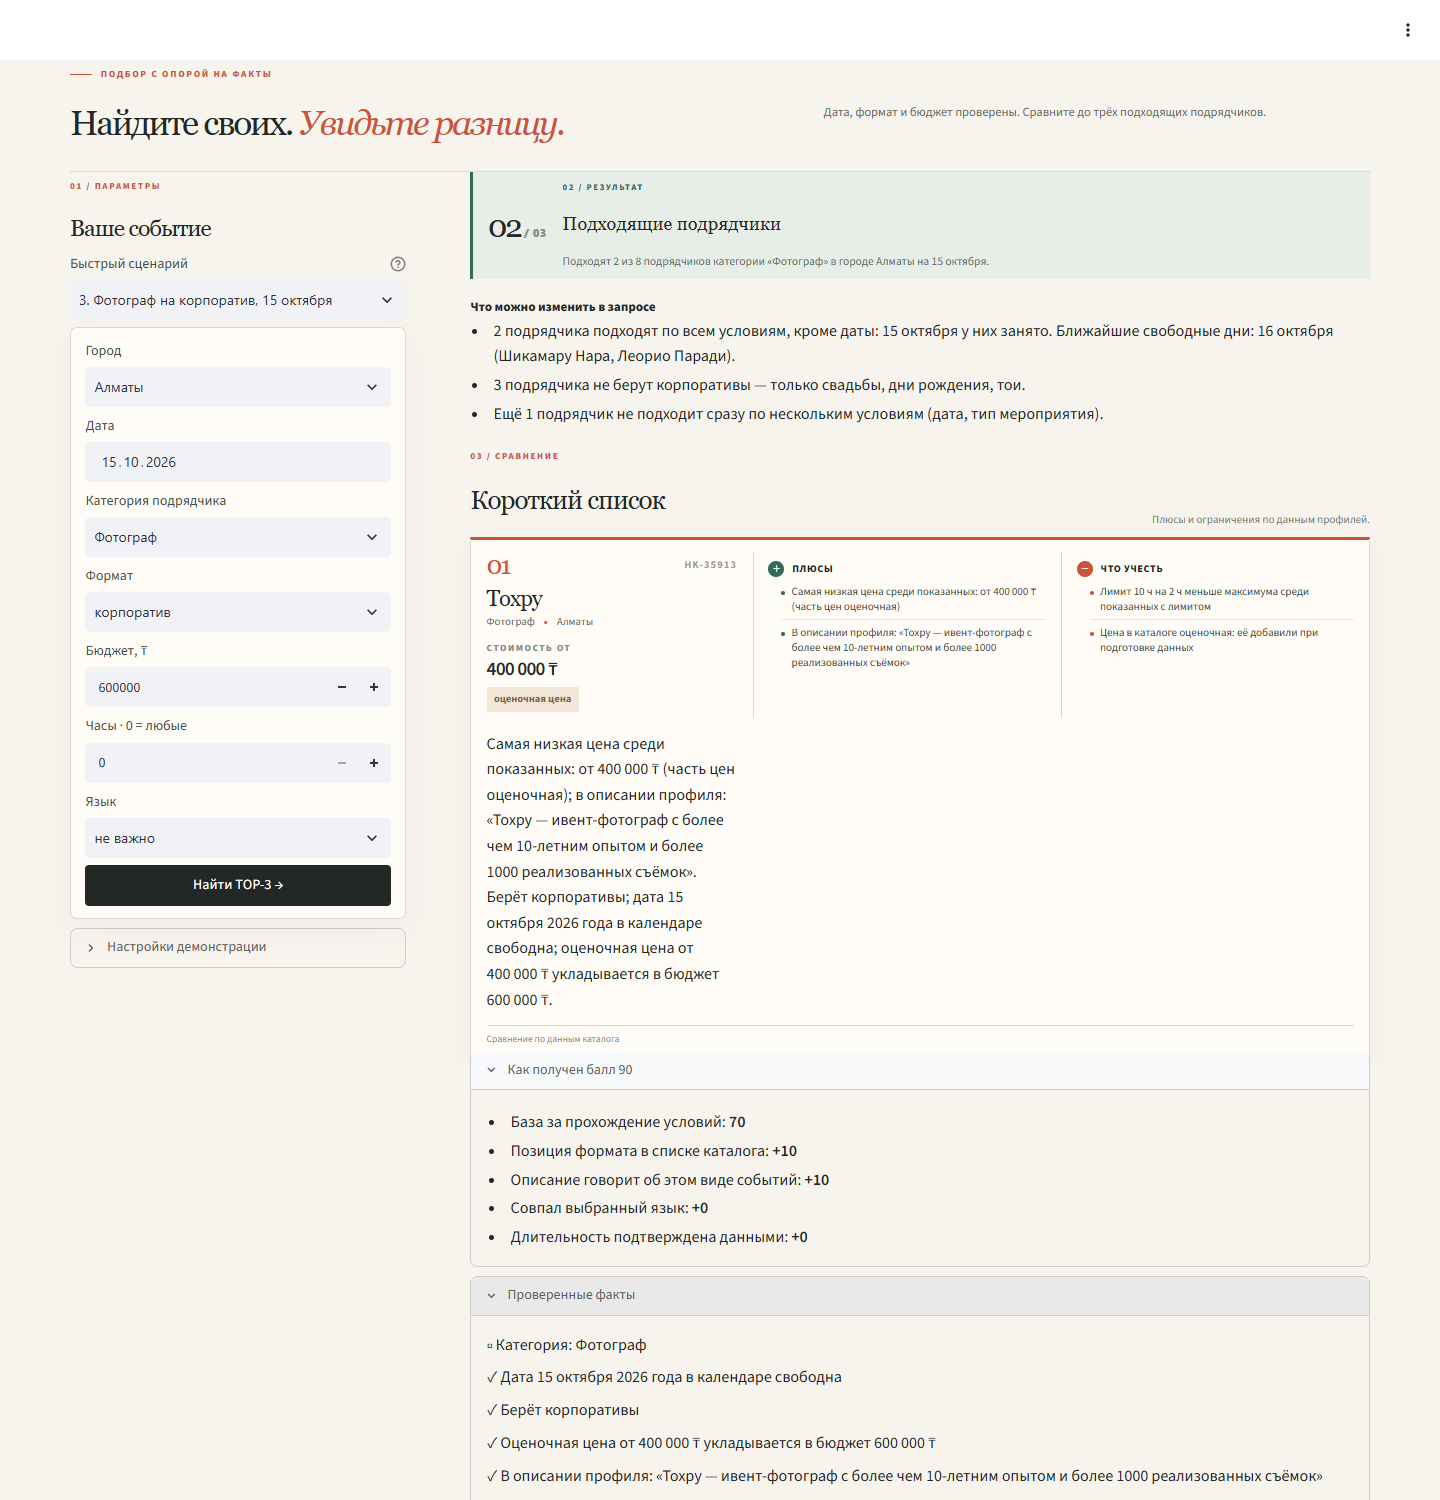Image resolution: width=1440 pixels, height=1500 pixels.
Task: Click the contractor name Тохру
Action: tap(515, 598)
